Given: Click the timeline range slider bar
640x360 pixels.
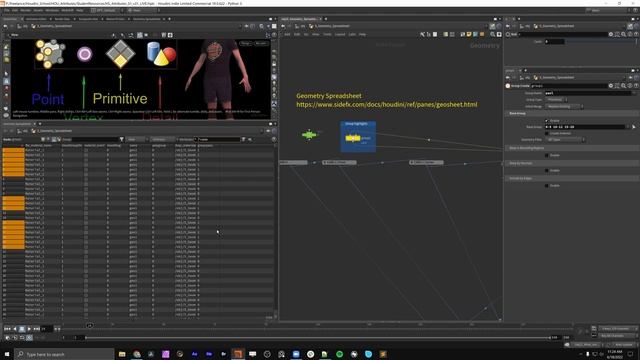Looking at the screenshot, I should [x=318, y=338].
